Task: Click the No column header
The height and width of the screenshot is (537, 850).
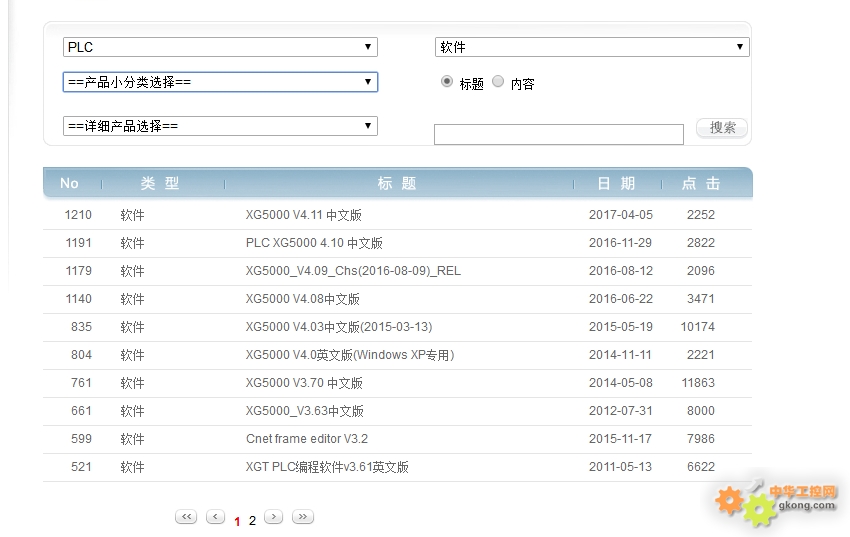Action: pos(69,183)
